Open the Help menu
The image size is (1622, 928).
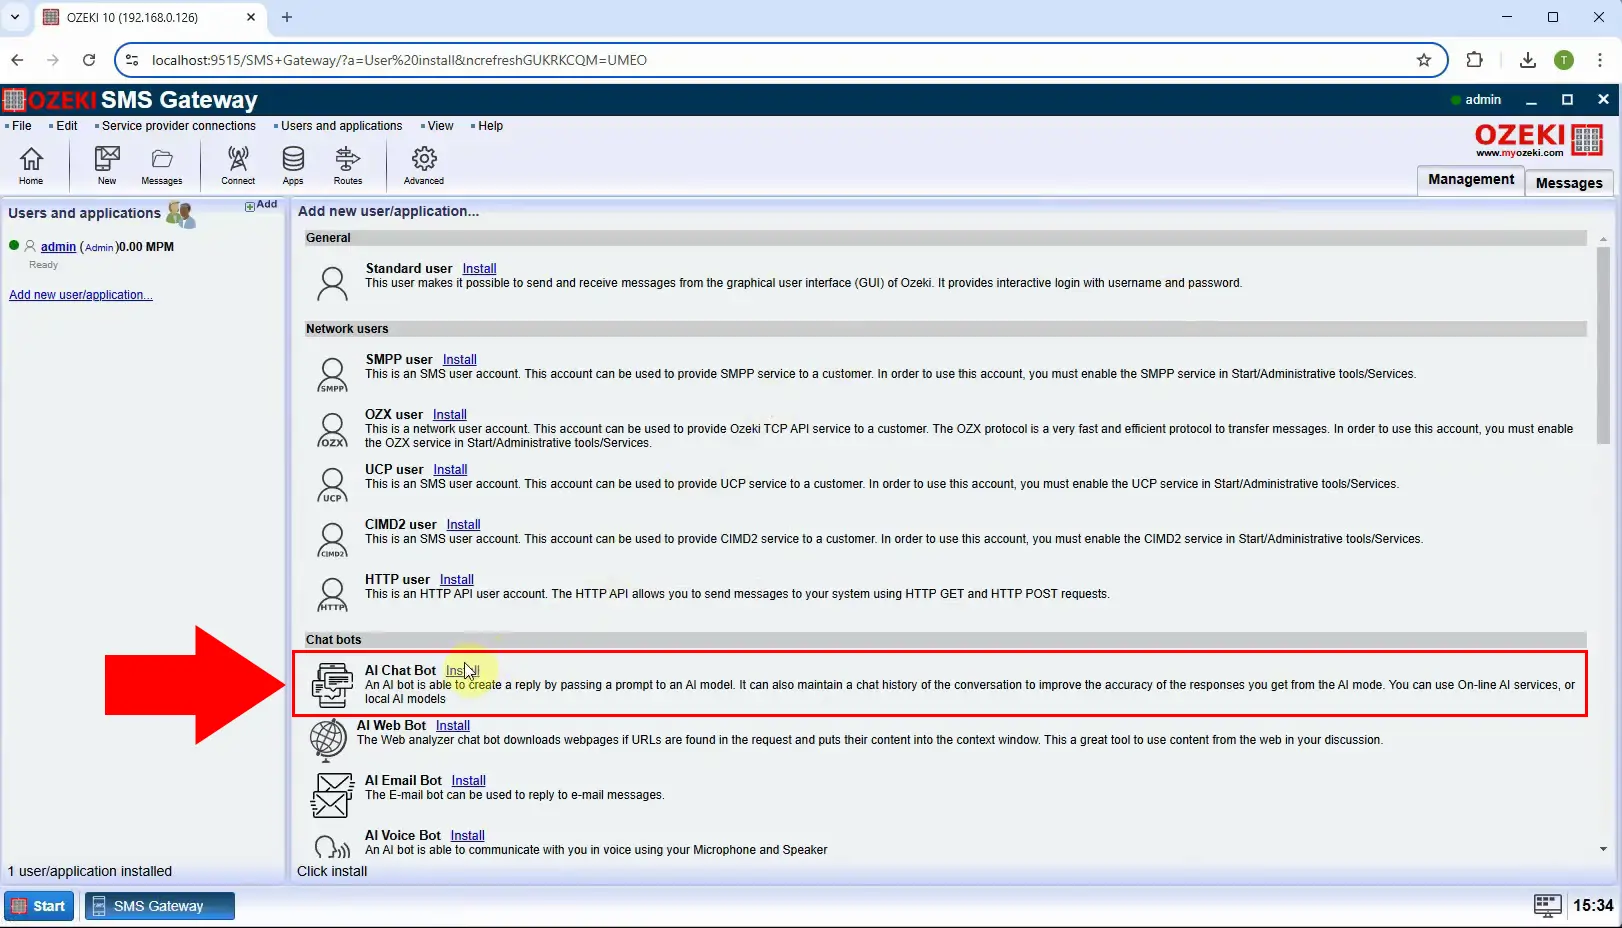tap(490, 126)
